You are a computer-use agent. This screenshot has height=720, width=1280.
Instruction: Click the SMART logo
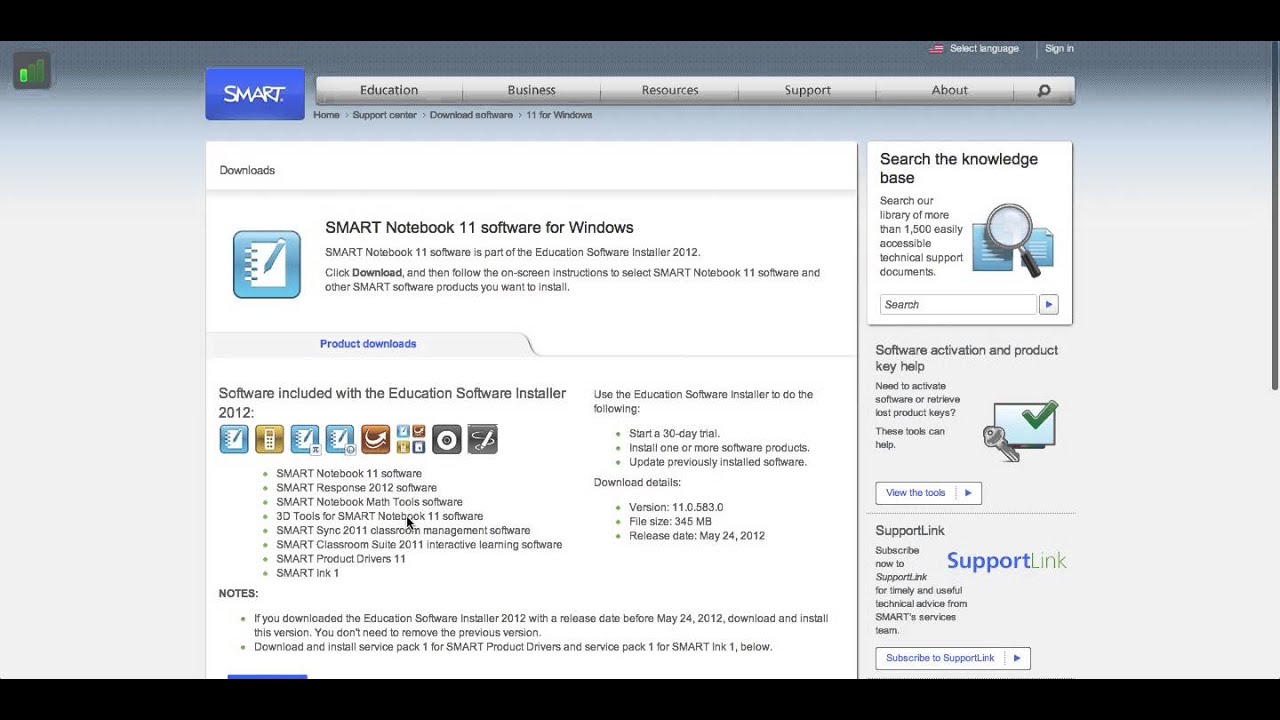(255, 94)
